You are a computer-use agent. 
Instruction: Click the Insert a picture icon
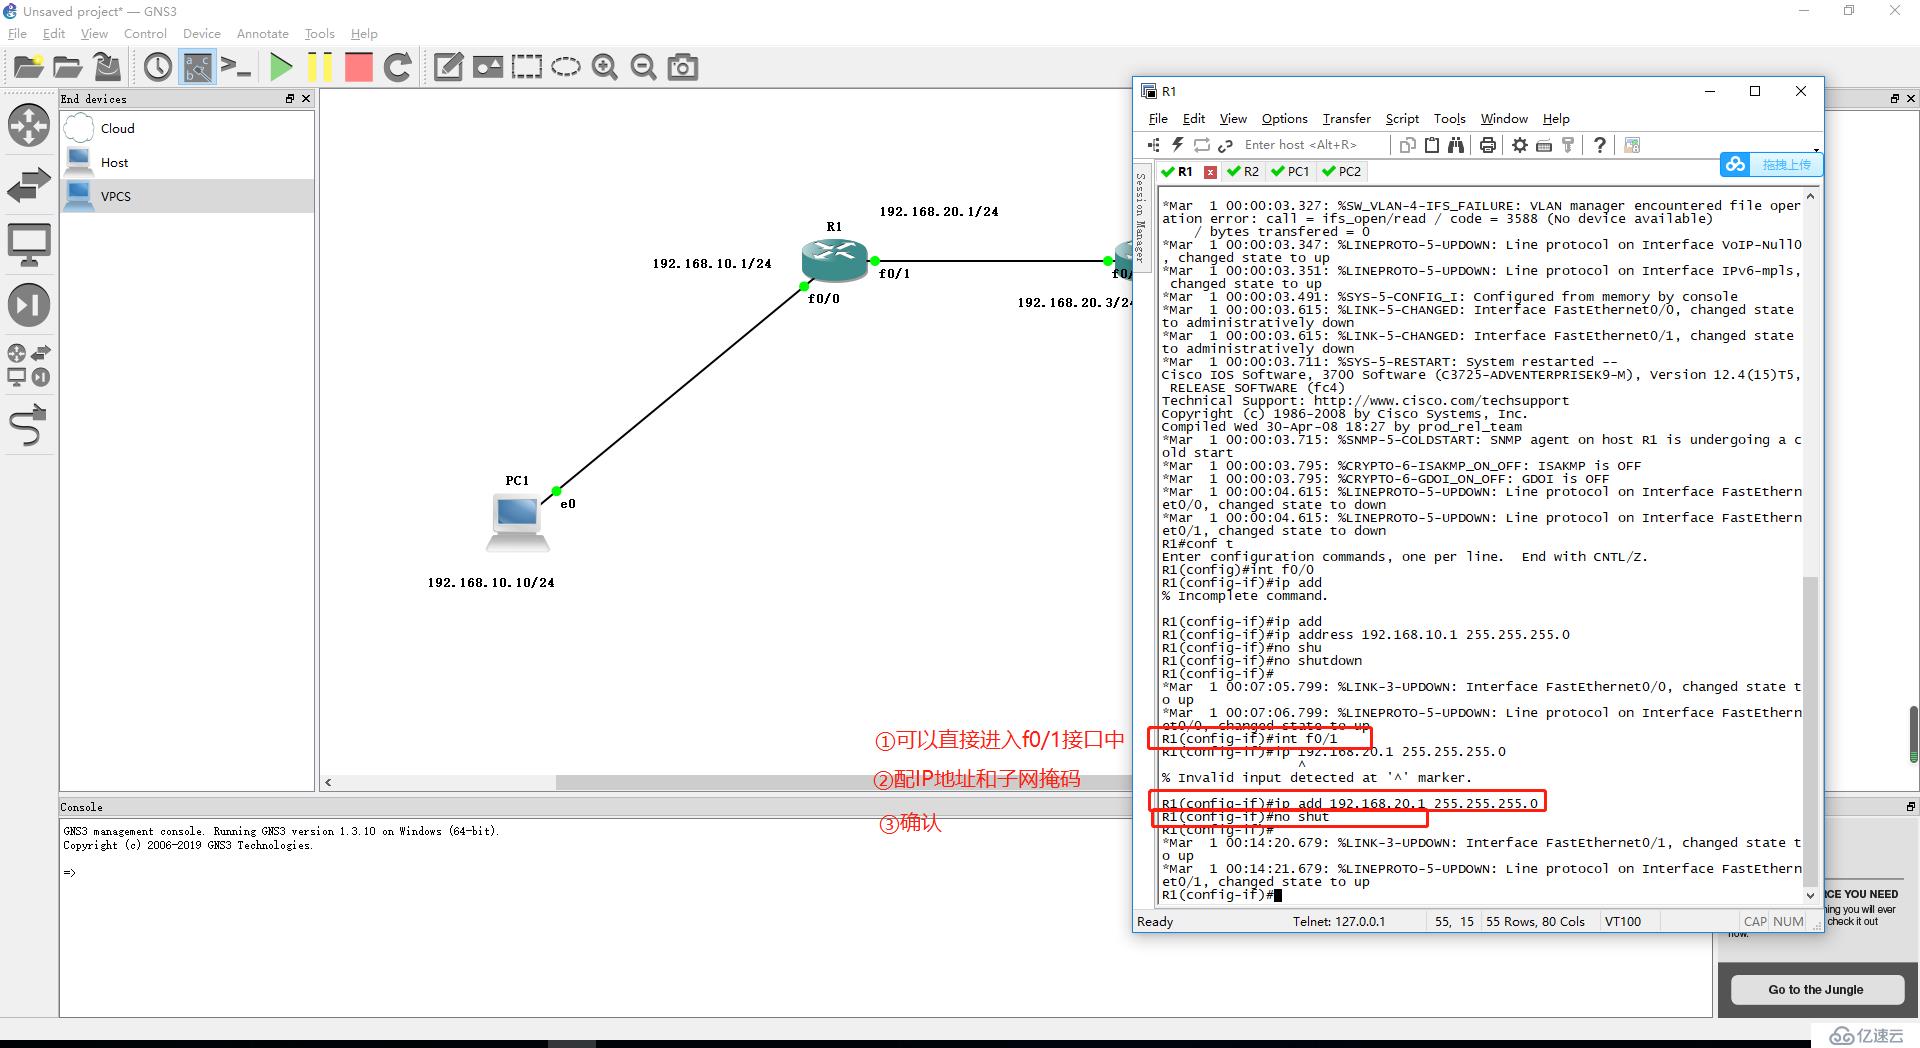pos(487,67)
